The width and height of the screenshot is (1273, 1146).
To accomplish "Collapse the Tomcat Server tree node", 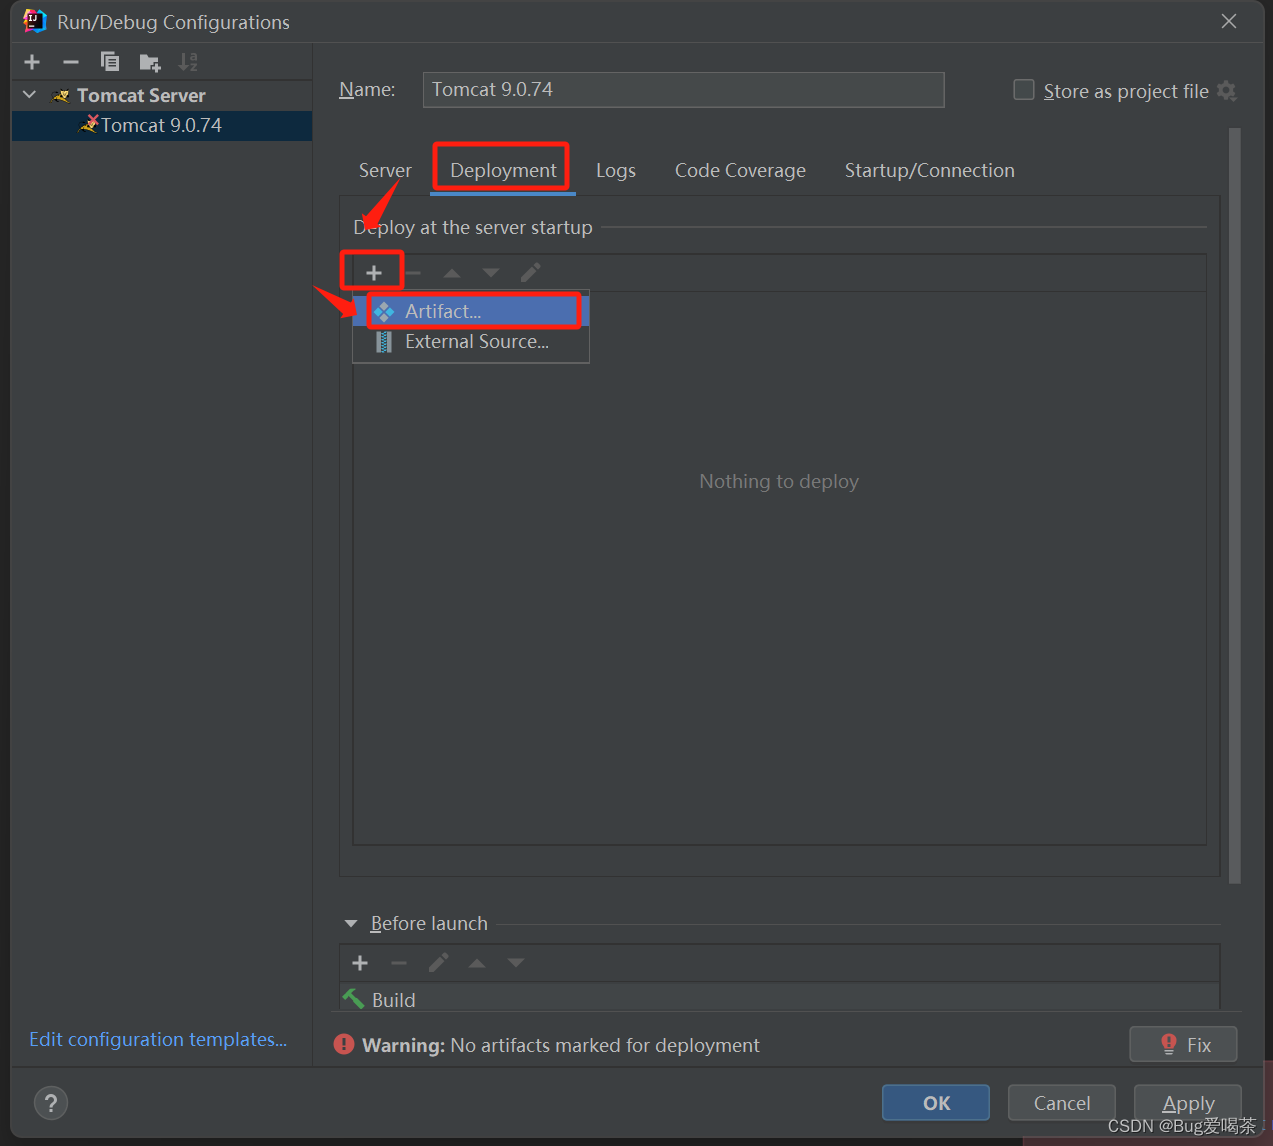I will pos(30,95).
